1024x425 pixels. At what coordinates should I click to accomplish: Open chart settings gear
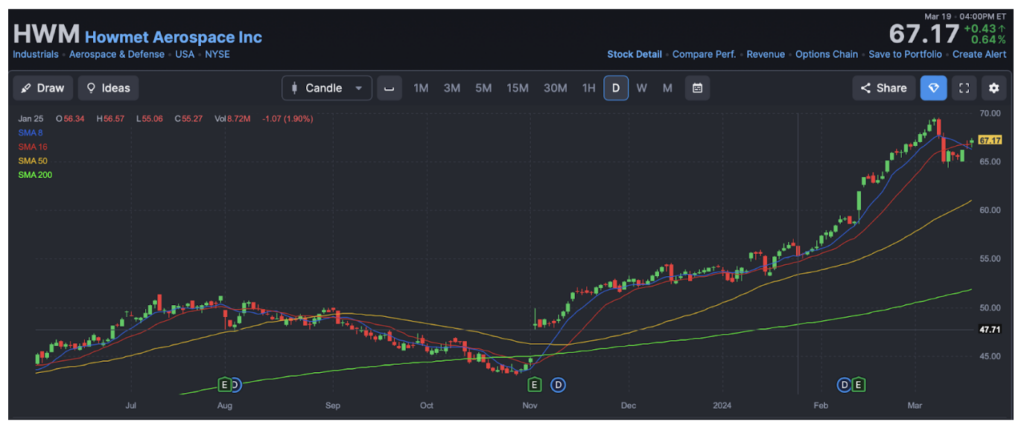pos(993,88)
